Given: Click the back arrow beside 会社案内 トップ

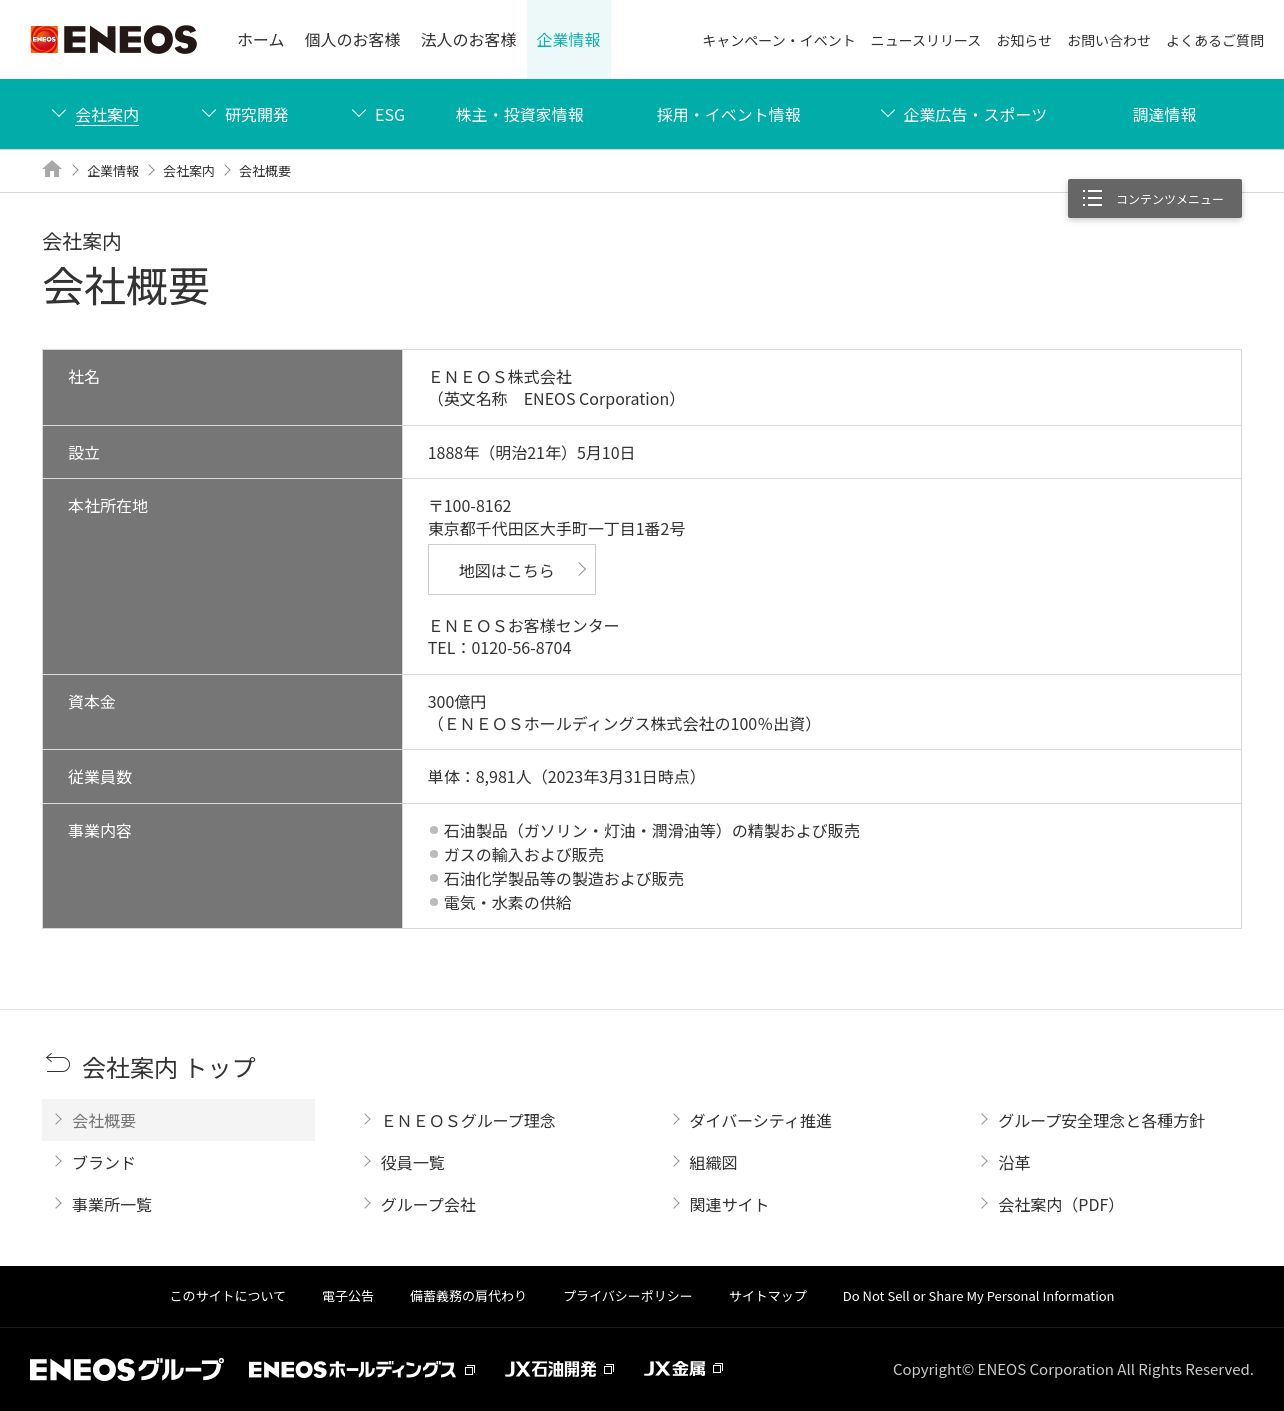Looking at the screenshot, I should coord(58,1063).
